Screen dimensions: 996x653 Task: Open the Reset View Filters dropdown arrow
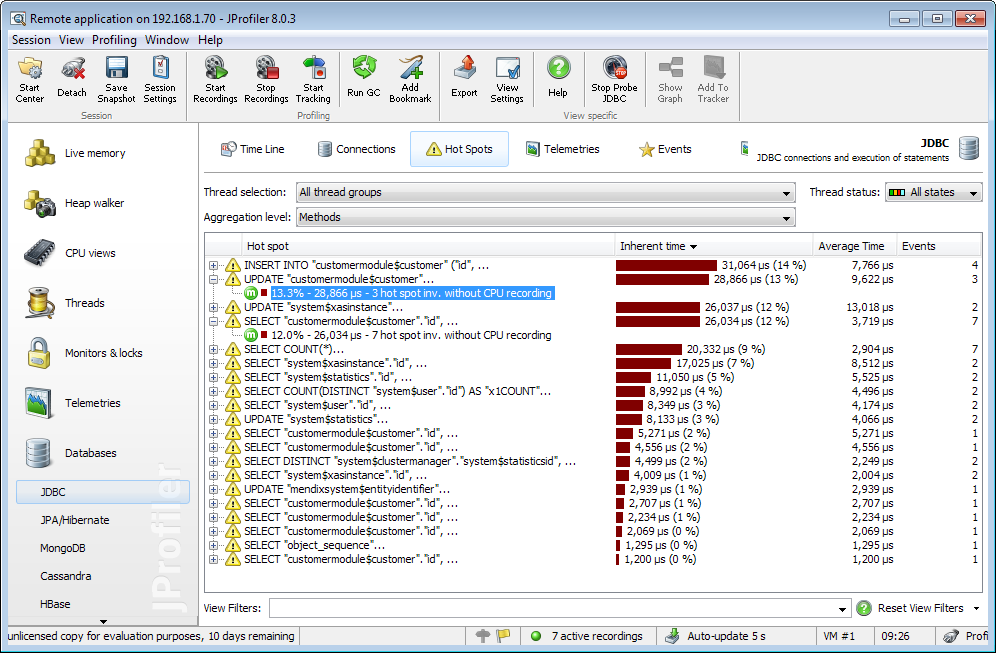(976, 609)
